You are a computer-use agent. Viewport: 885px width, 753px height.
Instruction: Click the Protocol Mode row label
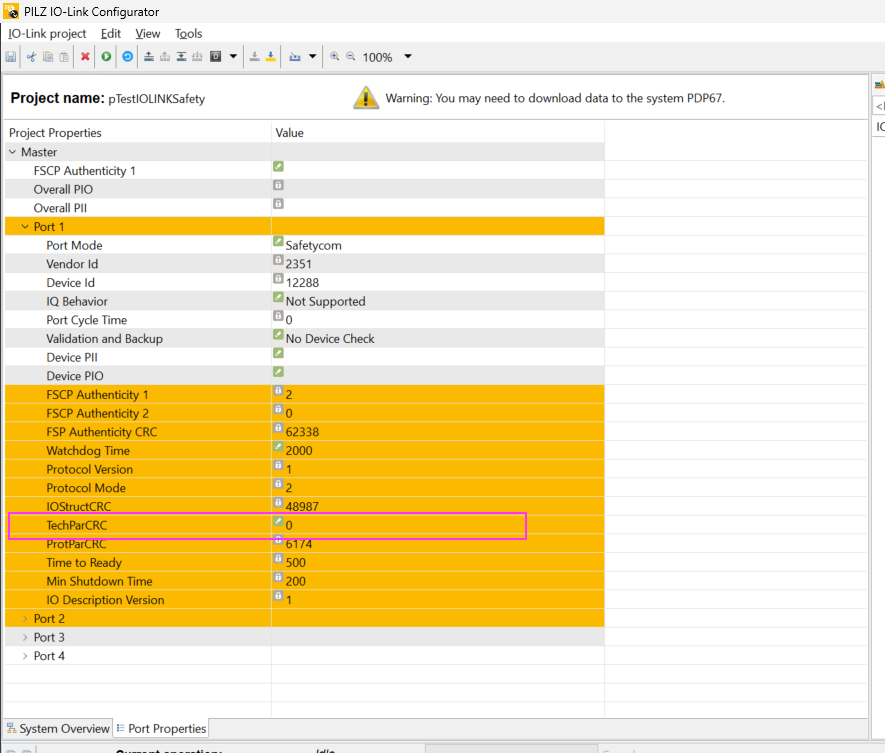[x=86, y=488]
